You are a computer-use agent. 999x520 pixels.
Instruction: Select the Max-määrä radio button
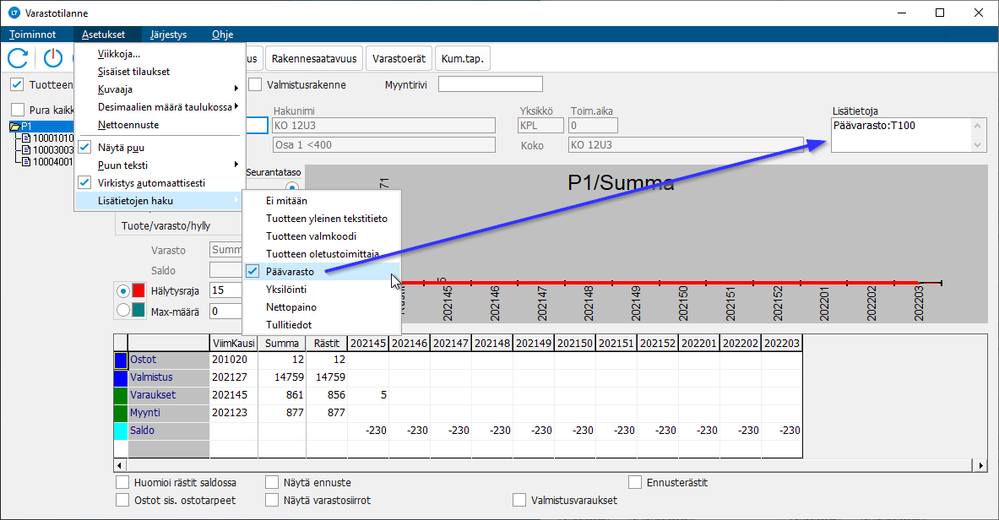click(123, 311)
